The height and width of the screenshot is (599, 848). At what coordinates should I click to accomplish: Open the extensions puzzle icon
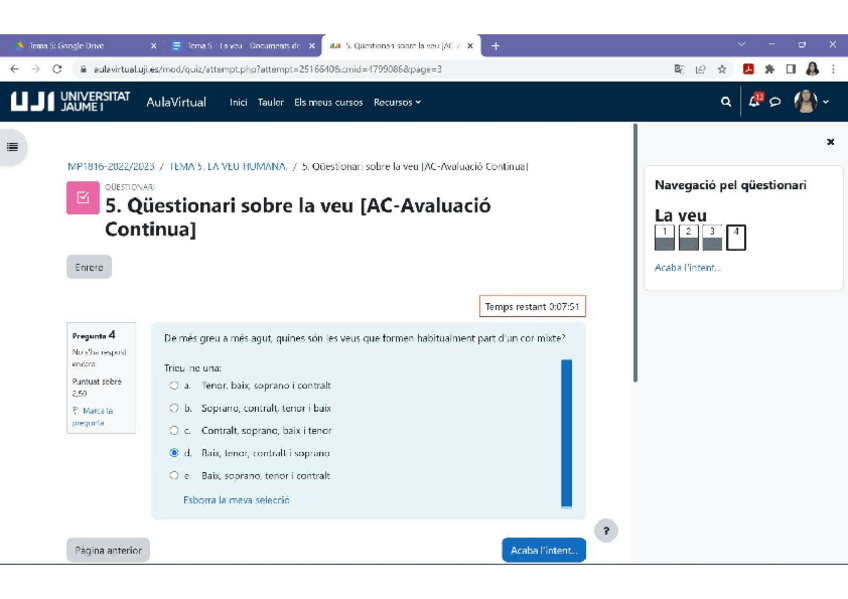(770, 69)
